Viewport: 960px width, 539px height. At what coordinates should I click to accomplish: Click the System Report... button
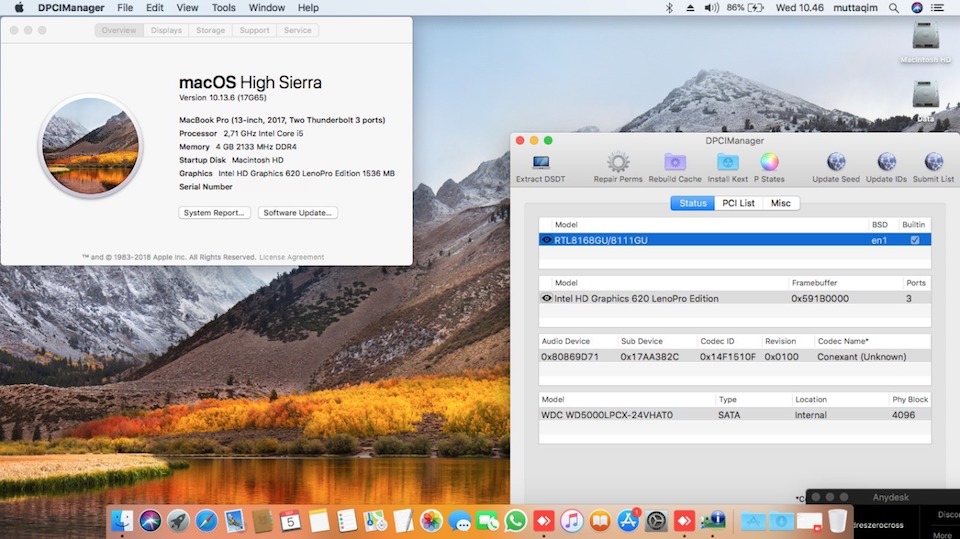point(214,213)
